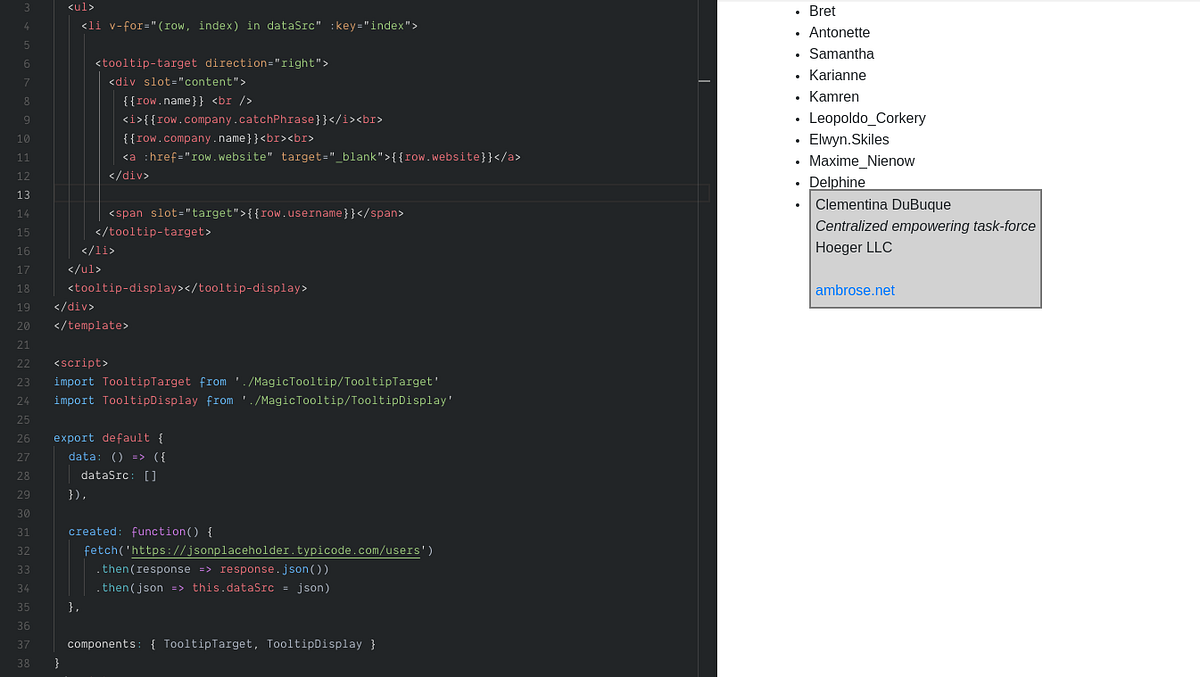Click the Hoeger LLC company name
The width and height of the screenshot is (1200, 677).
tap(853, 247)
